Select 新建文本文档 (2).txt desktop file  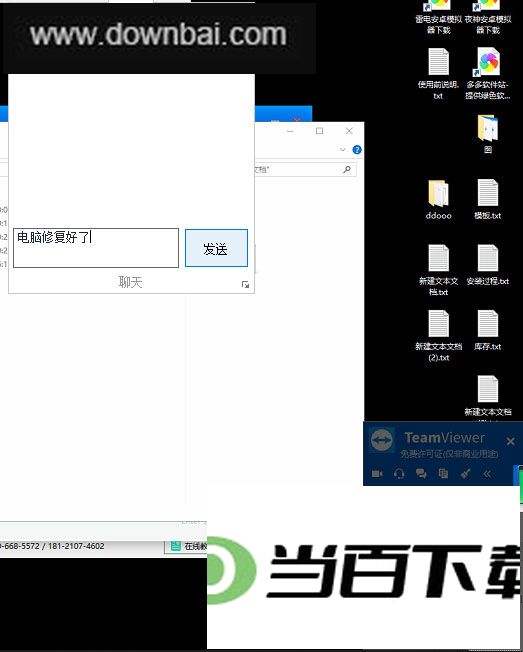point(439,336)
